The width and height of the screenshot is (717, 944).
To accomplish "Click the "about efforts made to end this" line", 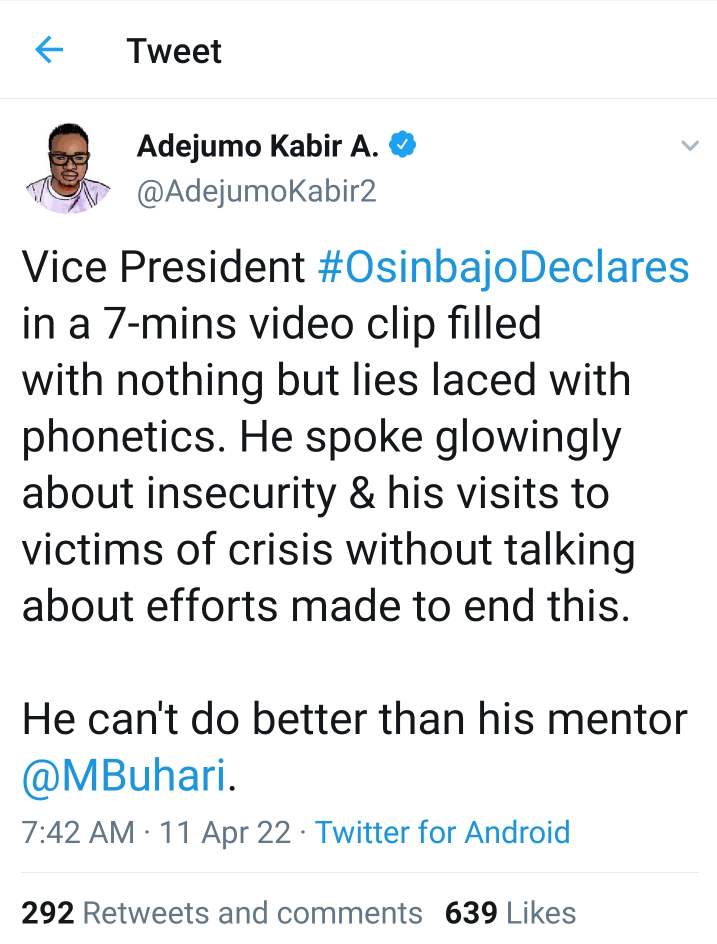I will pyautogui.click(x=326, y=606).
